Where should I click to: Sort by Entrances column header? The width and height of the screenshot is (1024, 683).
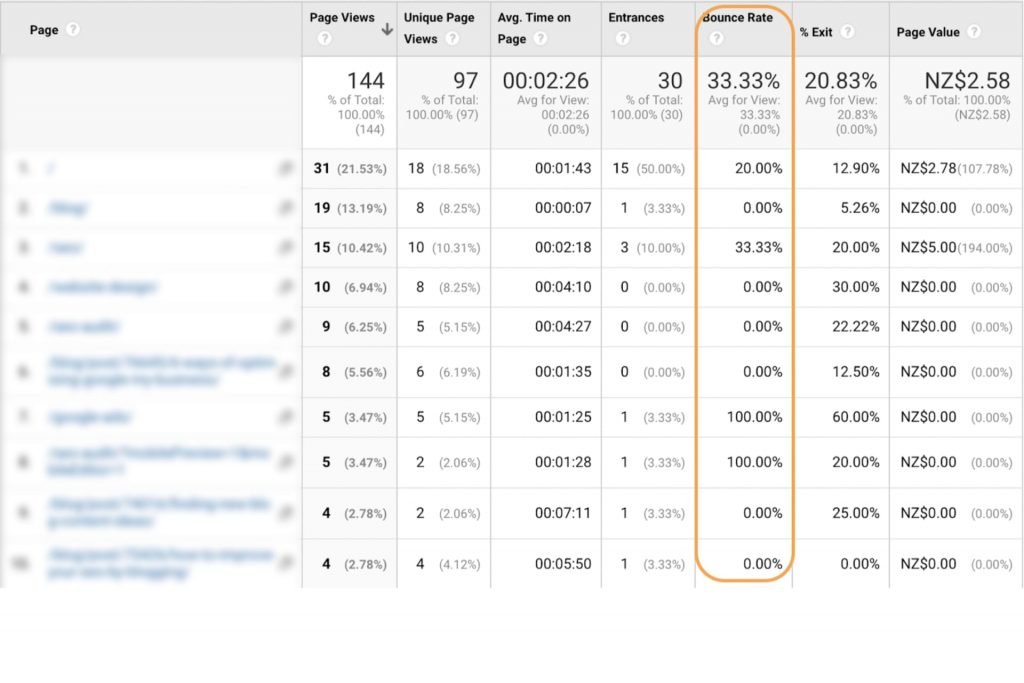click(x=636, y=18)
